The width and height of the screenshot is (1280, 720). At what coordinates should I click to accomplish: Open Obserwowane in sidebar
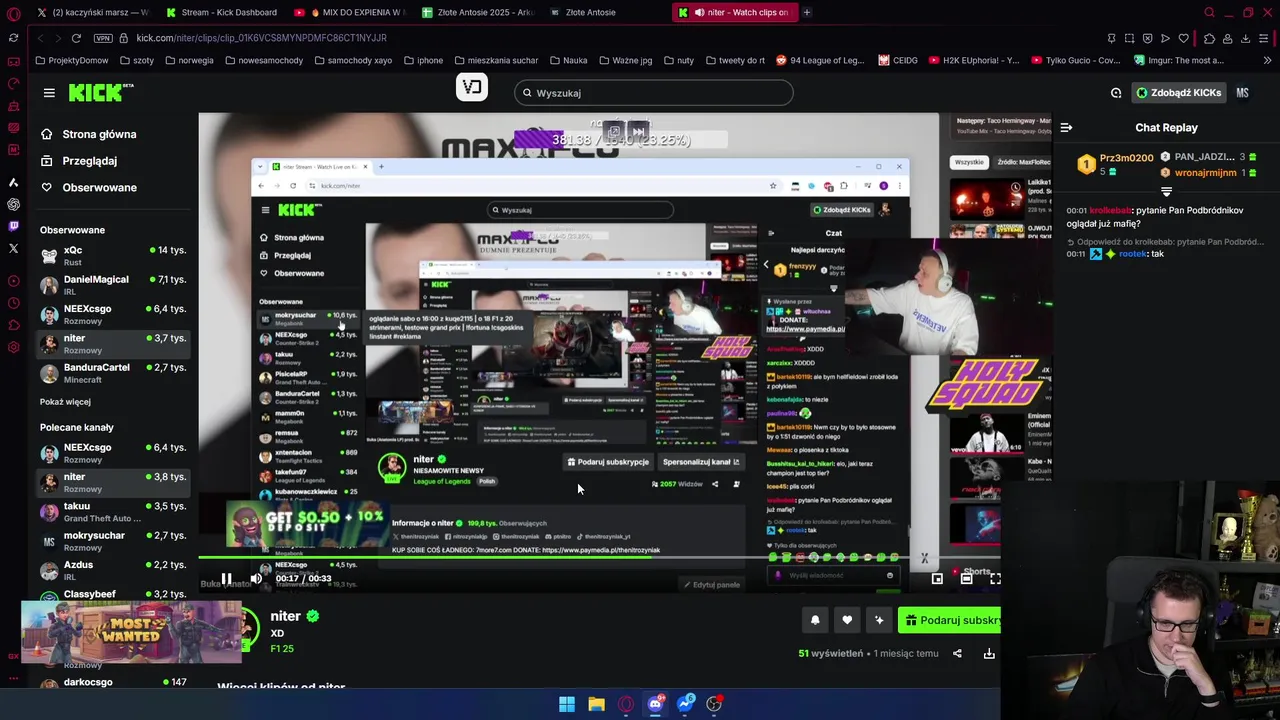pos(99,188)
